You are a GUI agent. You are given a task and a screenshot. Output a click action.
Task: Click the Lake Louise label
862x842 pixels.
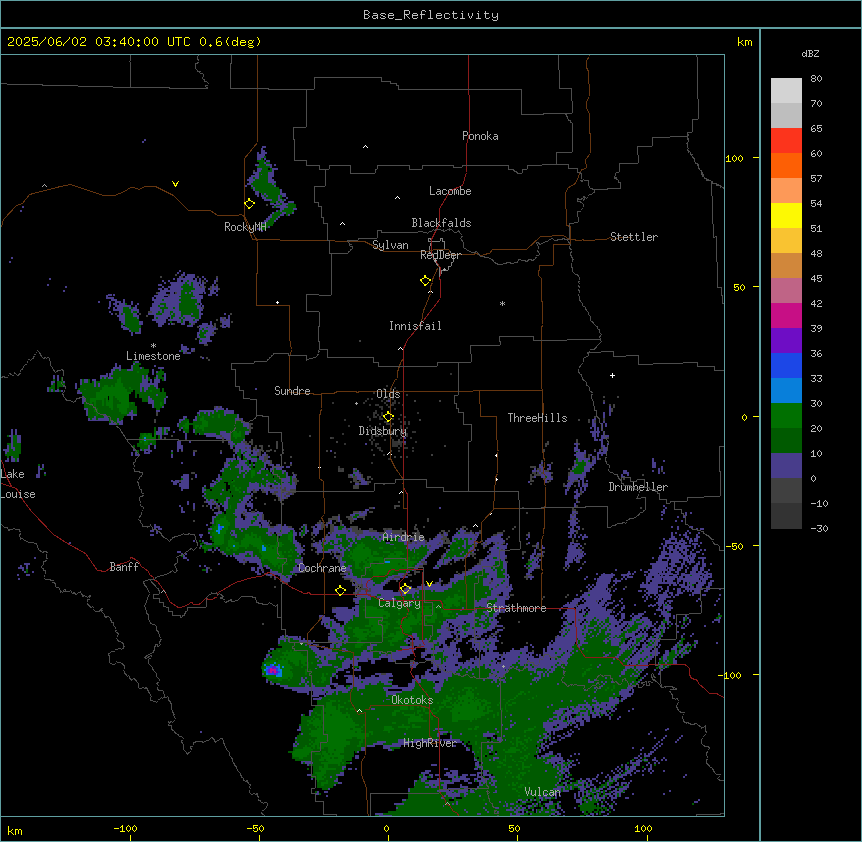pyautogui.click(x=18, y=484)
